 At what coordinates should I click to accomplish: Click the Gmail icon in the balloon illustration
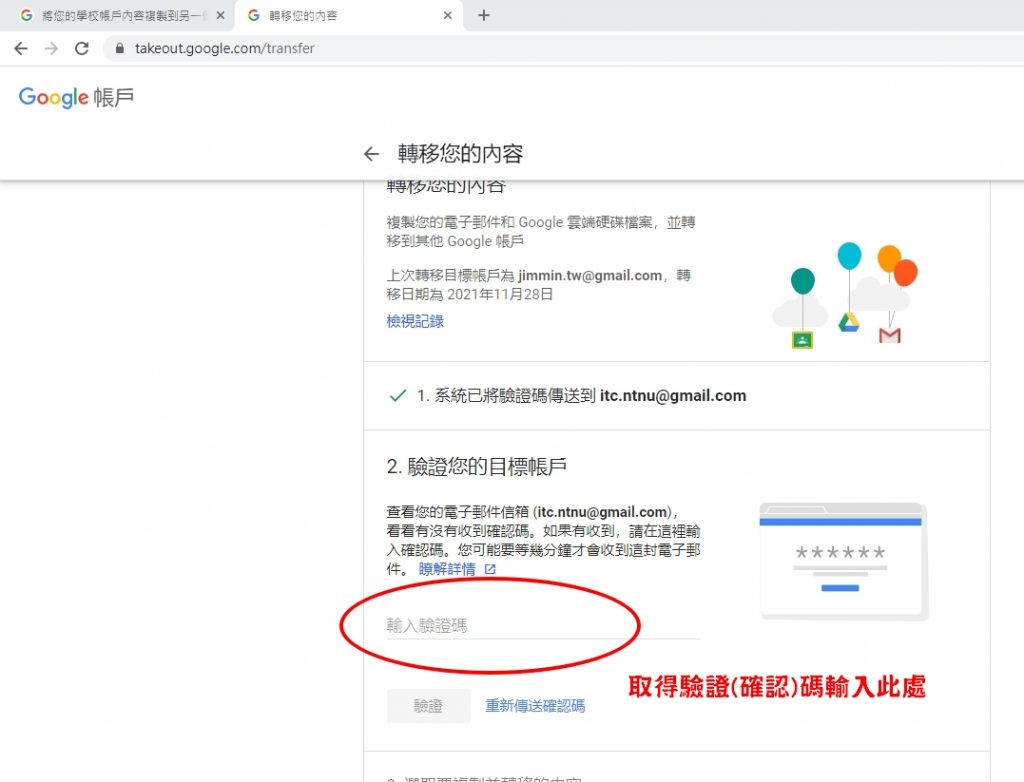[889, 335]
